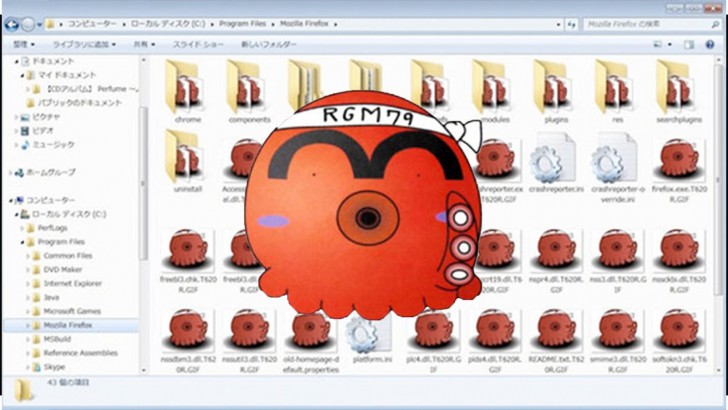Click the スライド ショー toolbar button

pyautogui.click(x=198, y=45)
